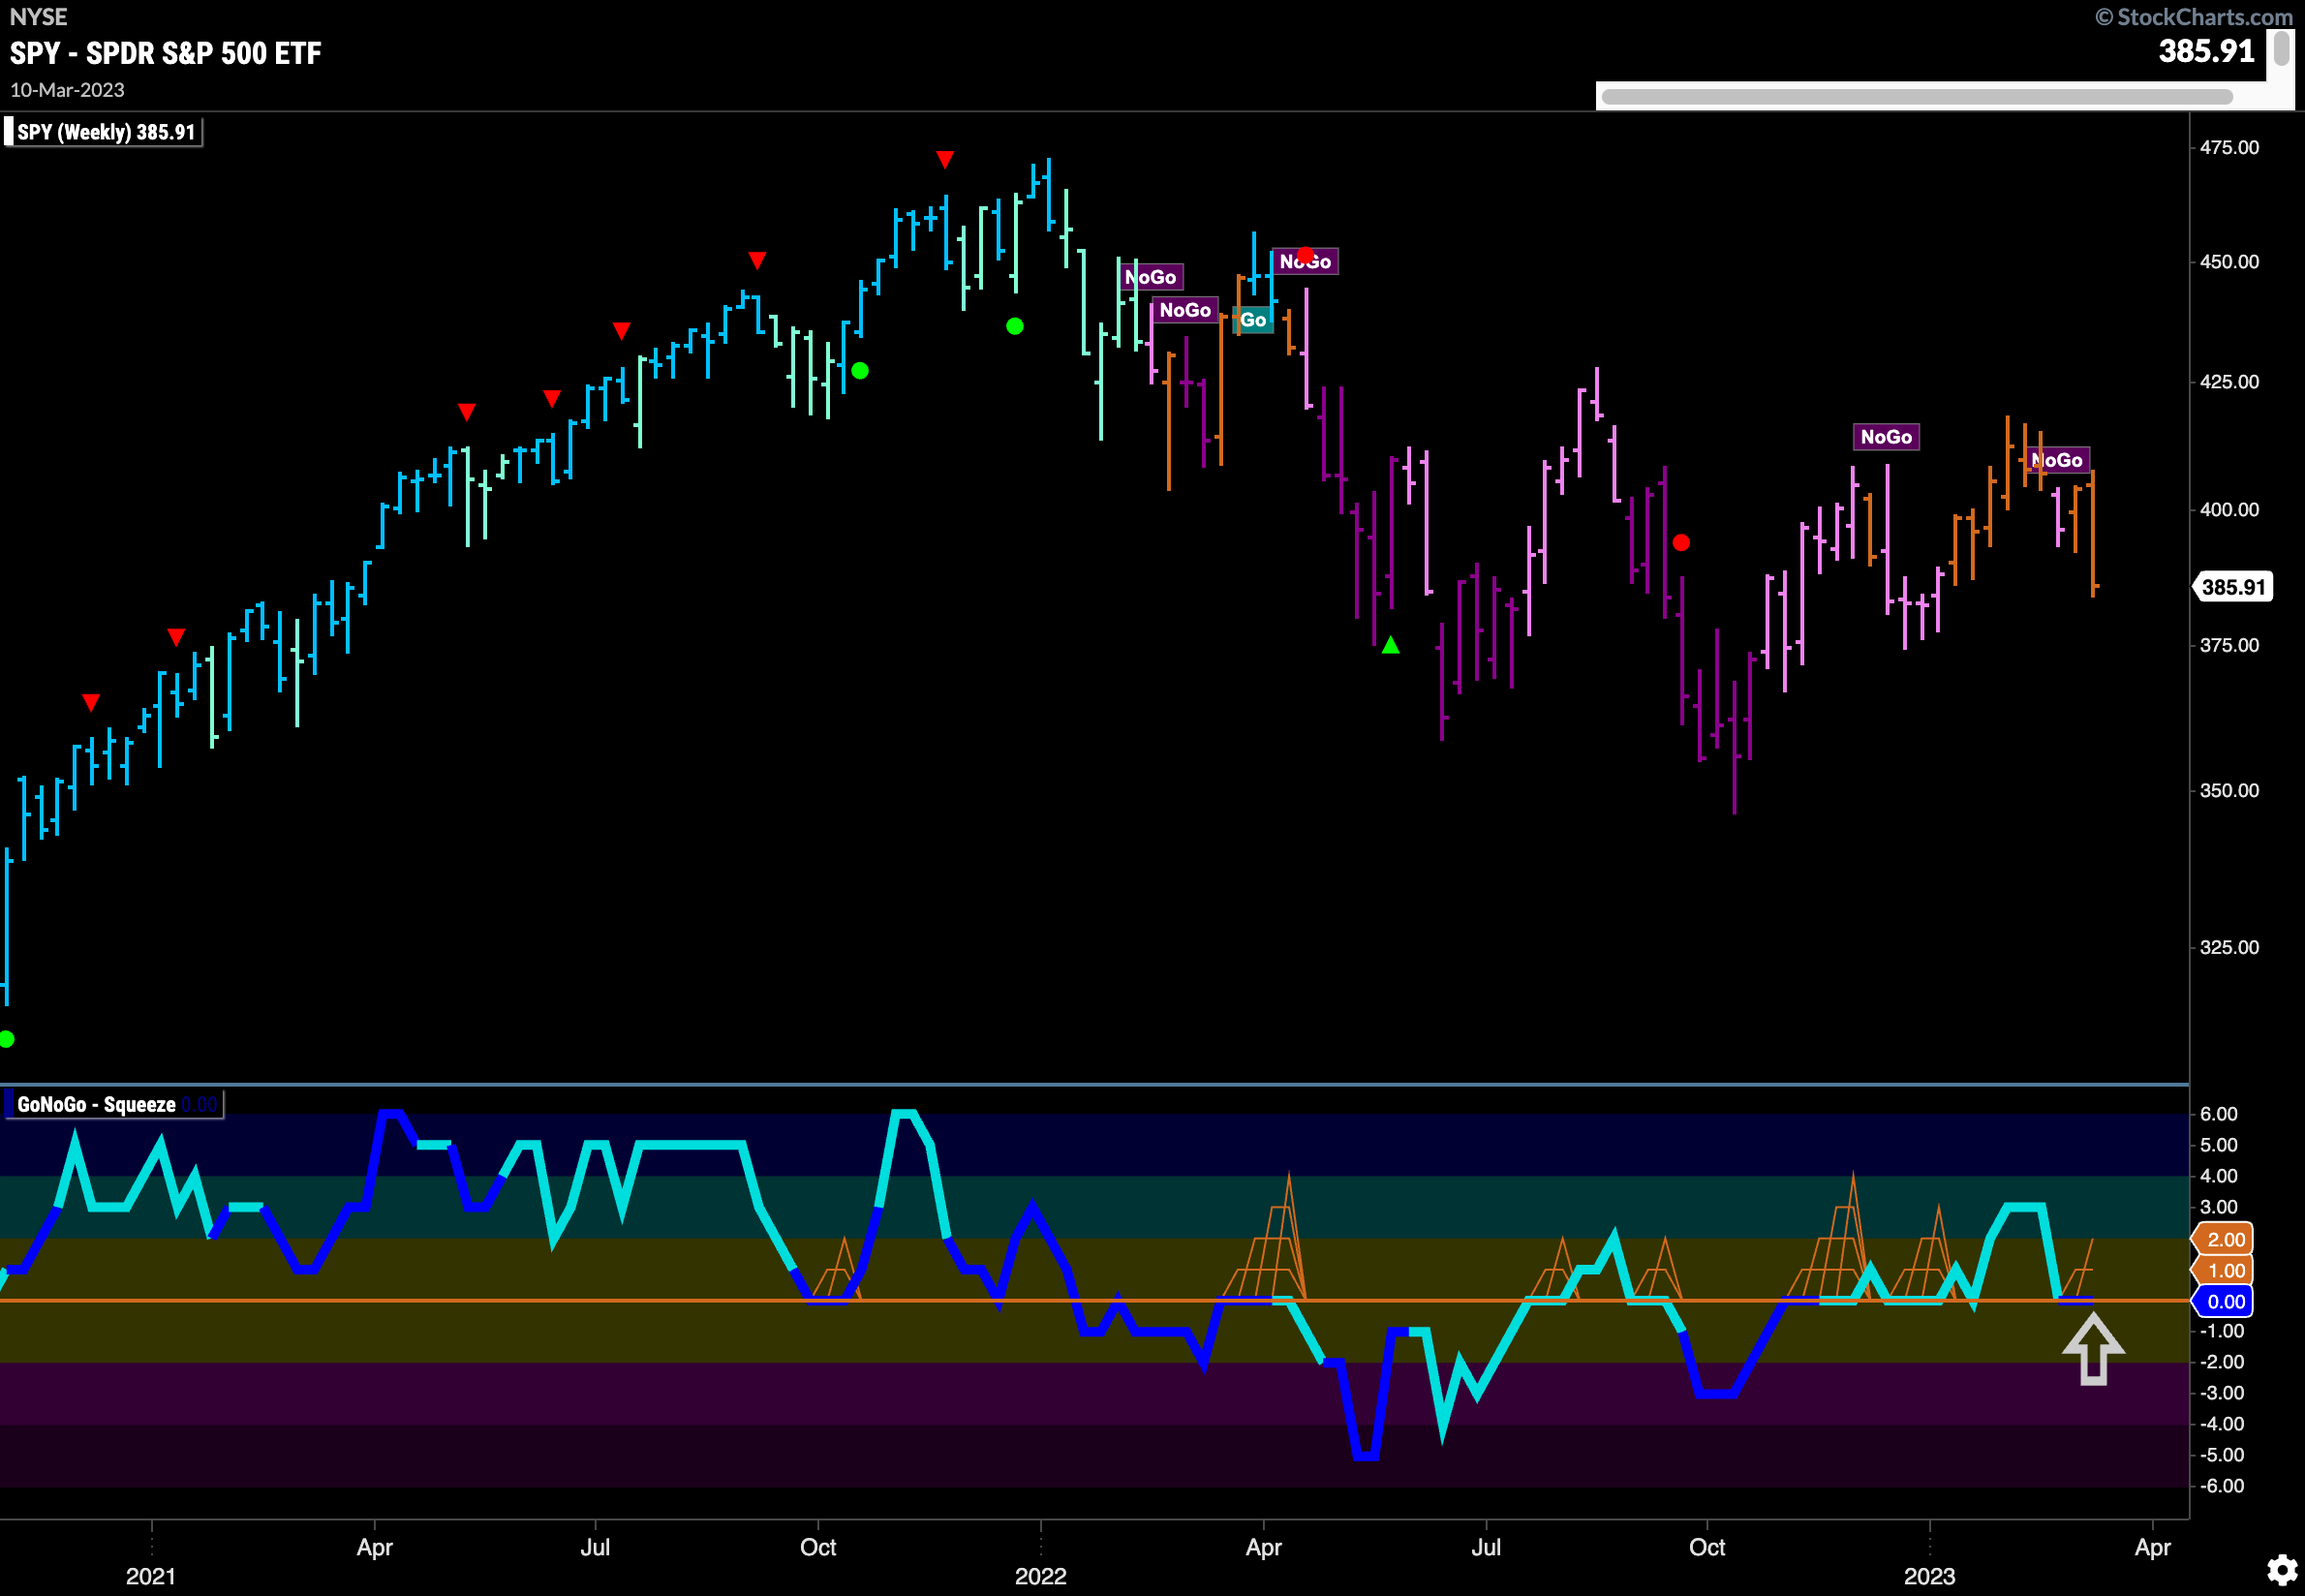
Task: Click the 2022 year label on time axis
Action: click(1041, 1577)
